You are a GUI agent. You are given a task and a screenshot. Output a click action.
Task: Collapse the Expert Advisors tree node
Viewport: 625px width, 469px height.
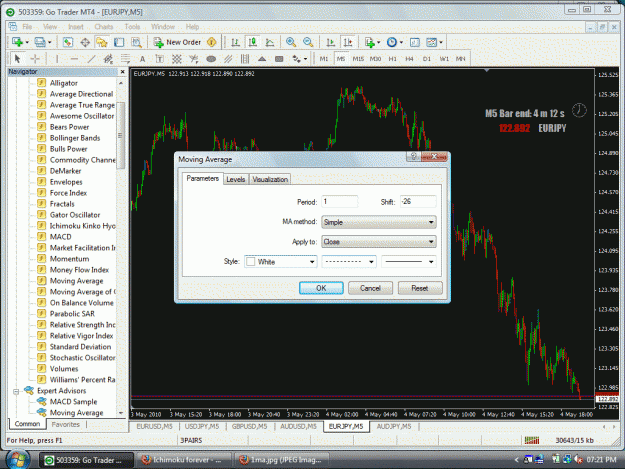[x=16, y=391]
